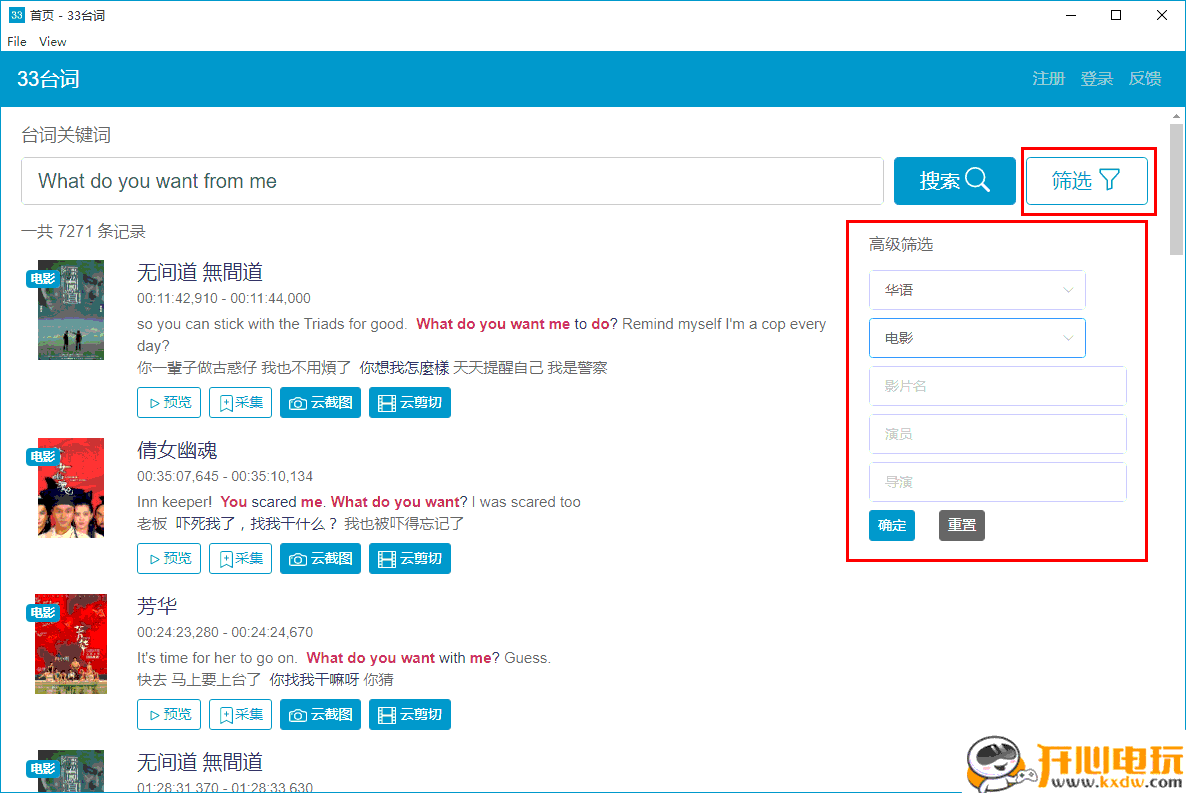Click the 影片名 movie name field

point(997,386)
